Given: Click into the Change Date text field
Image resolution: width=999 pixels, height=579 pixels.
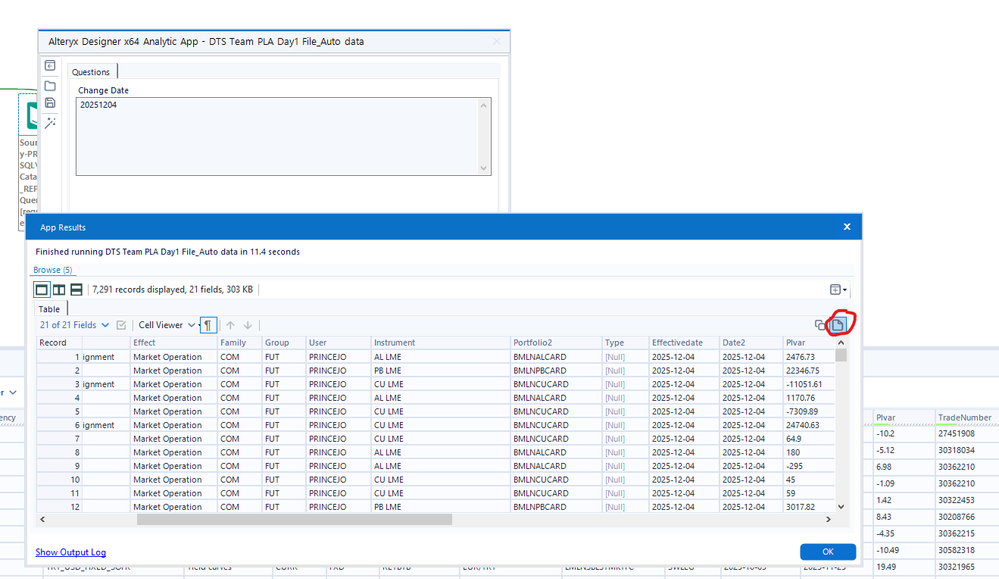Looking at the screenshot, I should tap(278, 136).
